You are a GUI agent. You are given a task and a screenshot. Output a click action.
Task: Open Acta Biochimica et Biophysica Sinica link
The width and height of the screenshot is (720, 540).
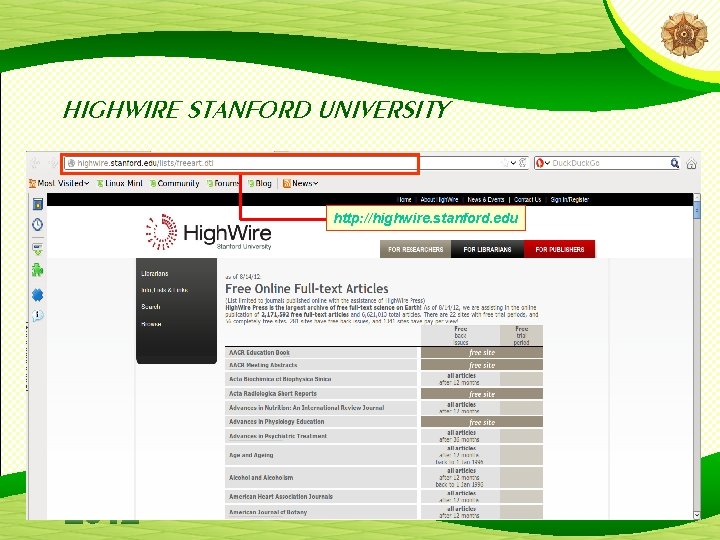click(280, 379)
